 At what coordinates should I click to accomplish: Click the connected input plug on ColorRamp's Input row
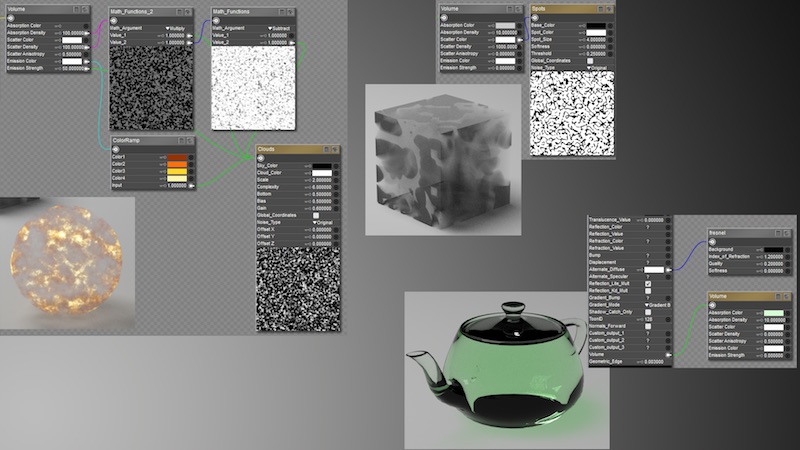click(x=192, y=186)
